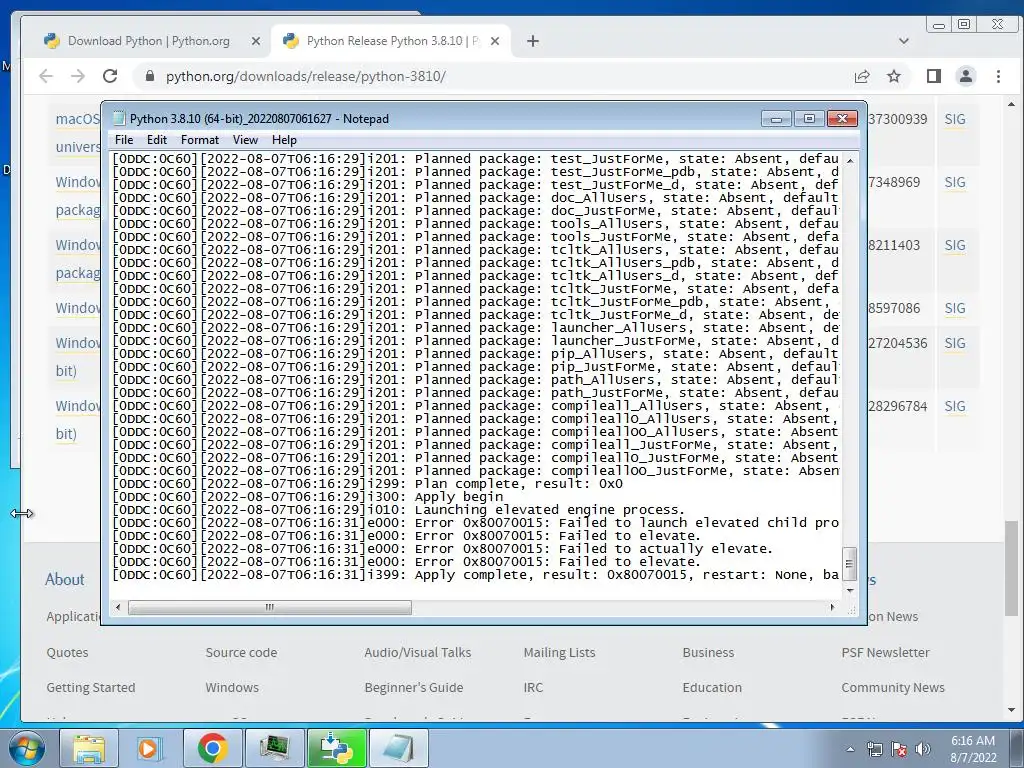Open the Audio/Visual Talks footer link

[x=417, y=652]
